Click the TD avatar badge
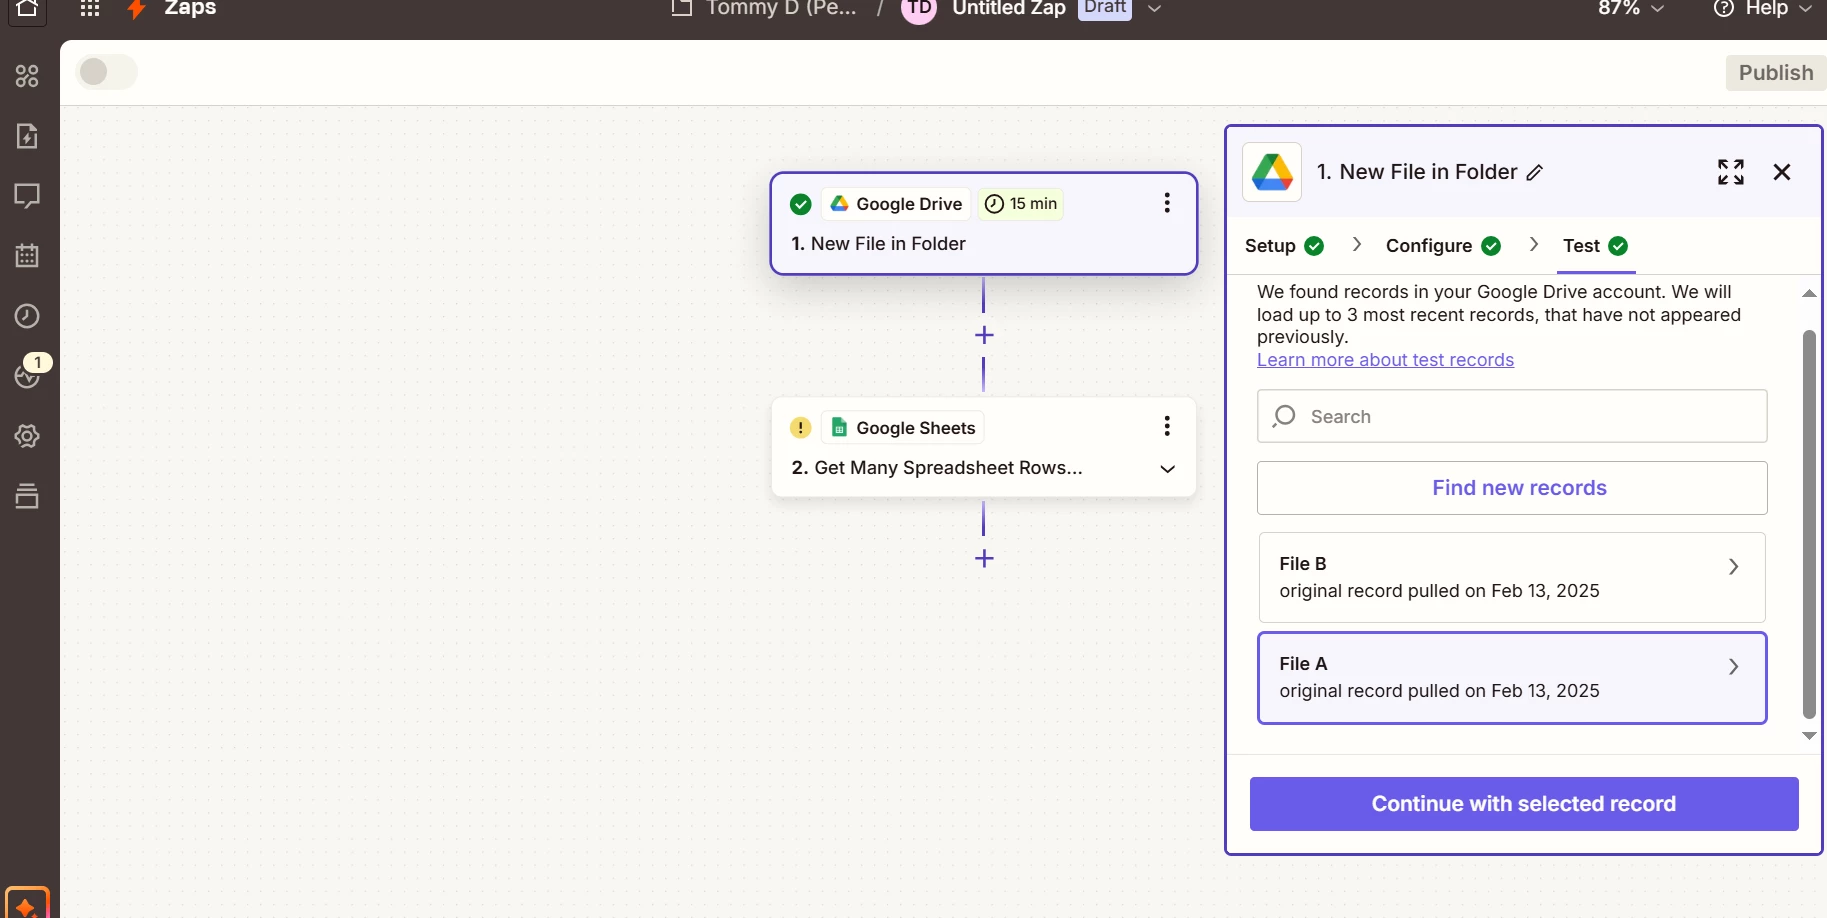 (x=919, y=9)
